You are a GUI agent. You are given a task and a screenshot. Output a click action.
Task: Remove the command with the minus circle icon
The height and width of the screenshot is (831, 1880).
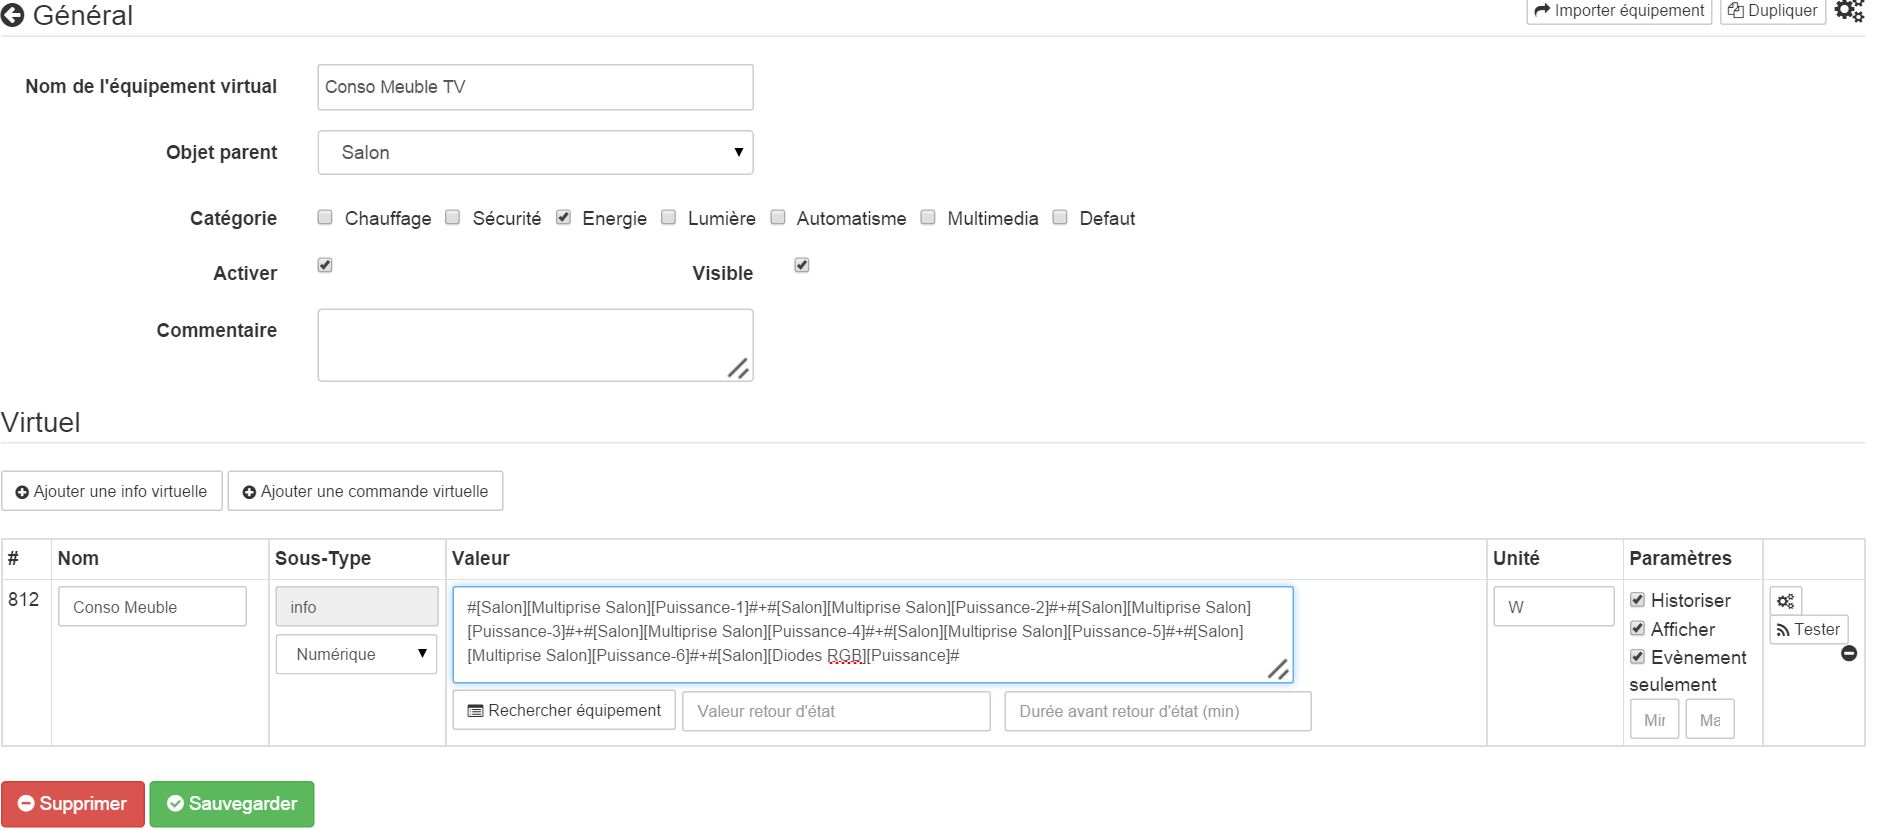[x=1849, y=653]
